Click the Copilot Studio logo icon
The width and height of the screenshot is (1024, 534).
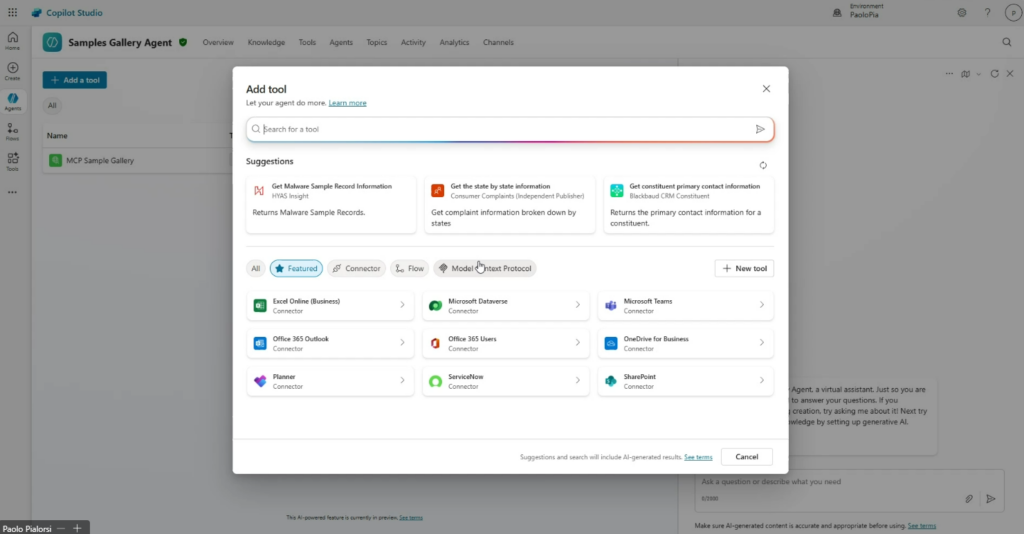(37, 12)
